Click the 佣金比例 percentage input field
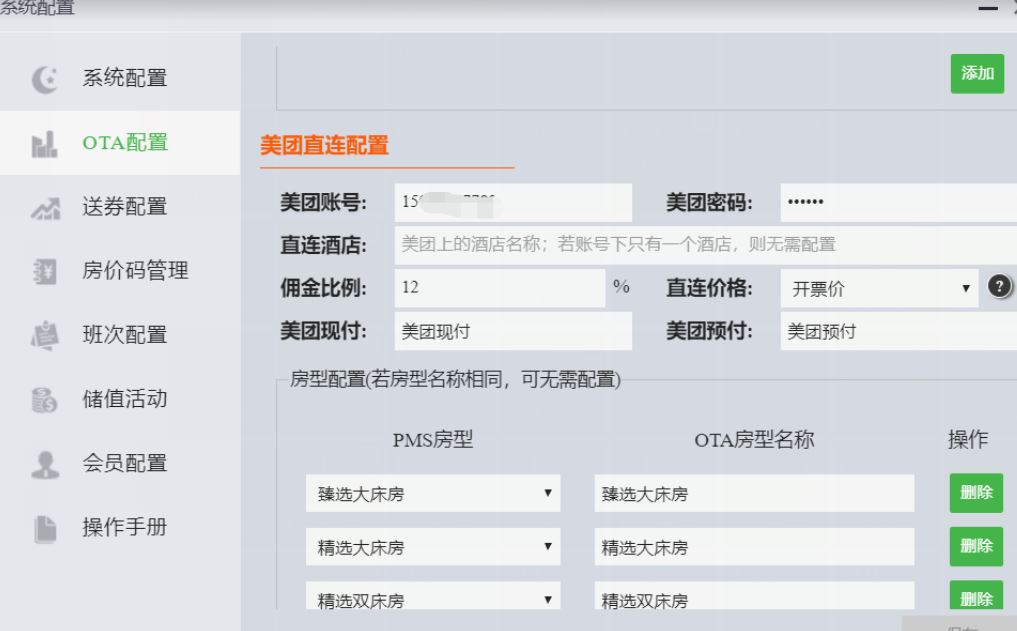The image size is (1017, 631). pos(500,288)
